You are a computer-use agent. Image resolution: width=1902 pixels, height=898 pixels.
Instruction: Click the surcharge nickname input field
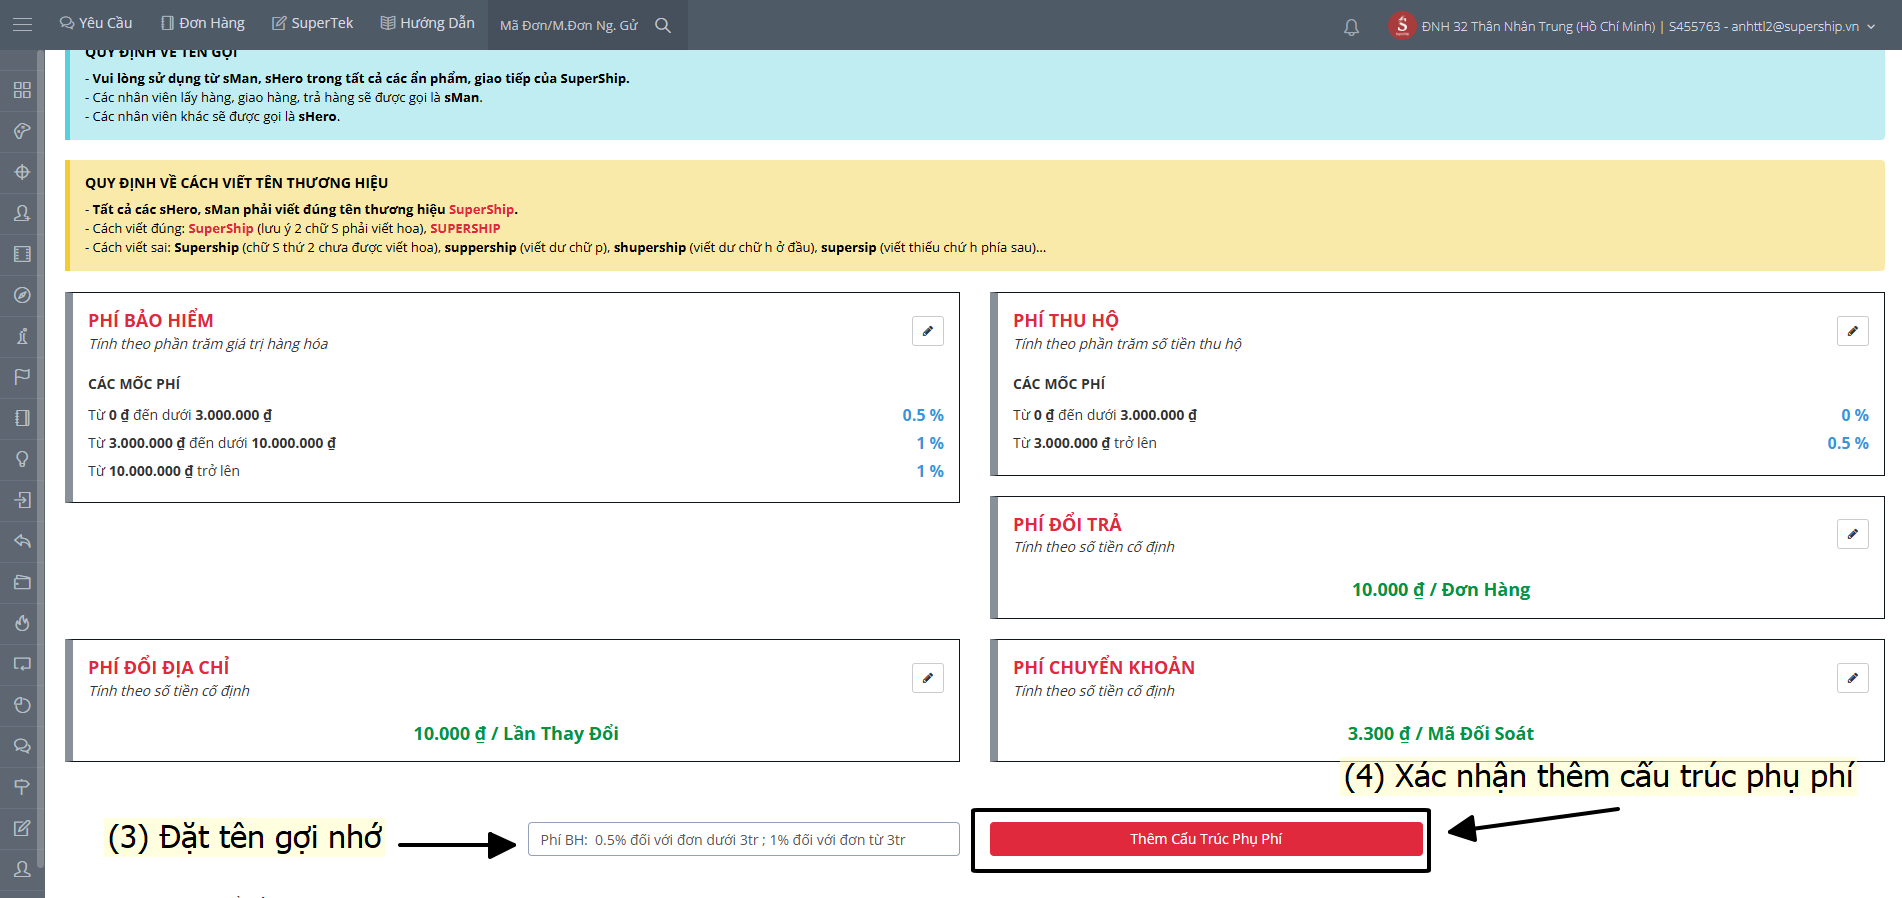[743, 839]
